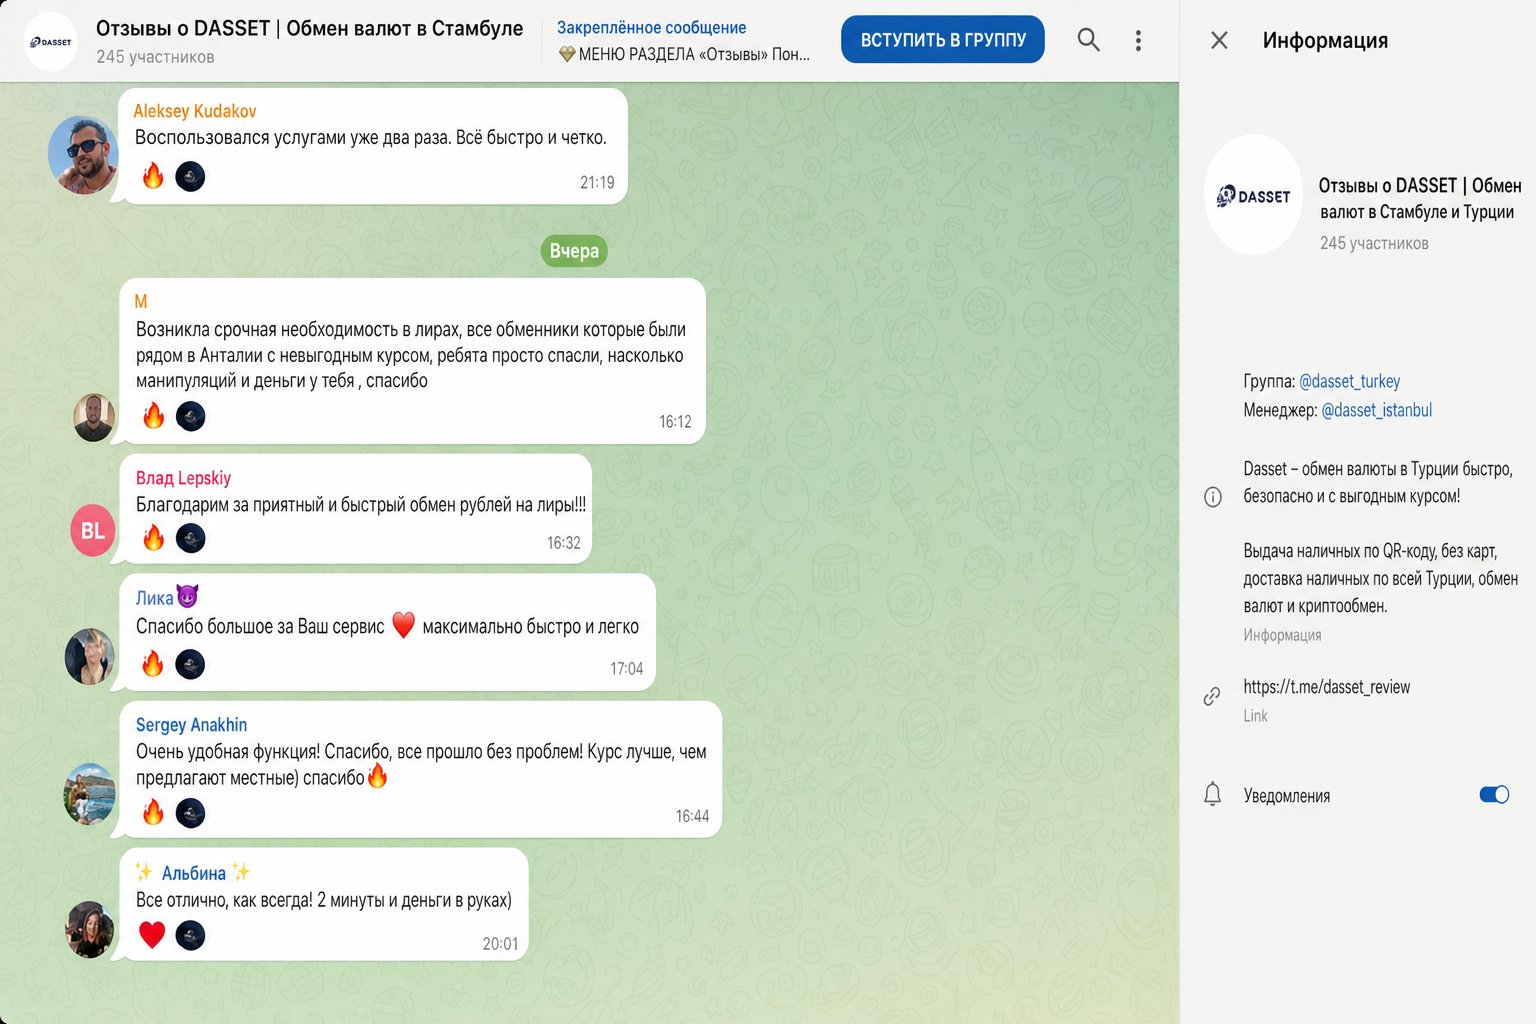Open the pinned message Закреплённое сообщение
The image size is (1536, 1024).
684,41
